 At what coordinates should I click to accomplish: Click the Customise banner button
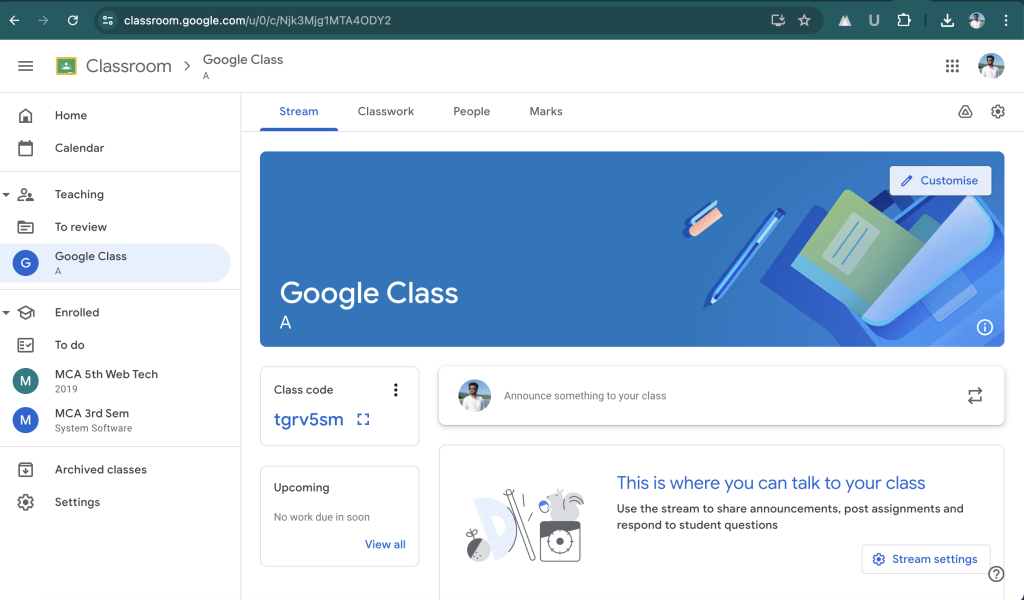pos(939,180)
